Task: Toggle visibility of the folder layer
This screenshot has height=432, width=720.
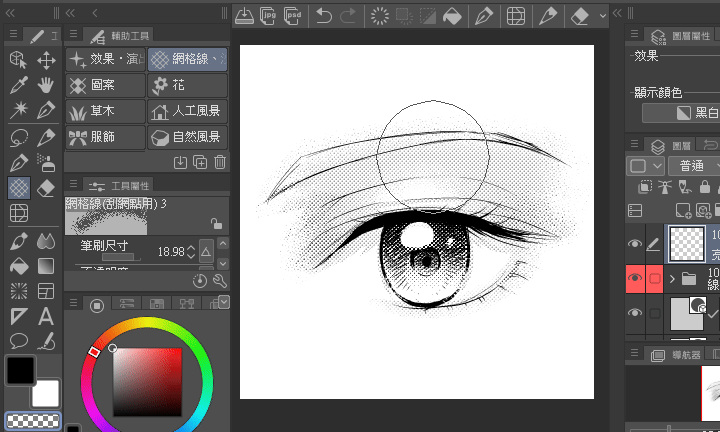Action: coord(635,277)
